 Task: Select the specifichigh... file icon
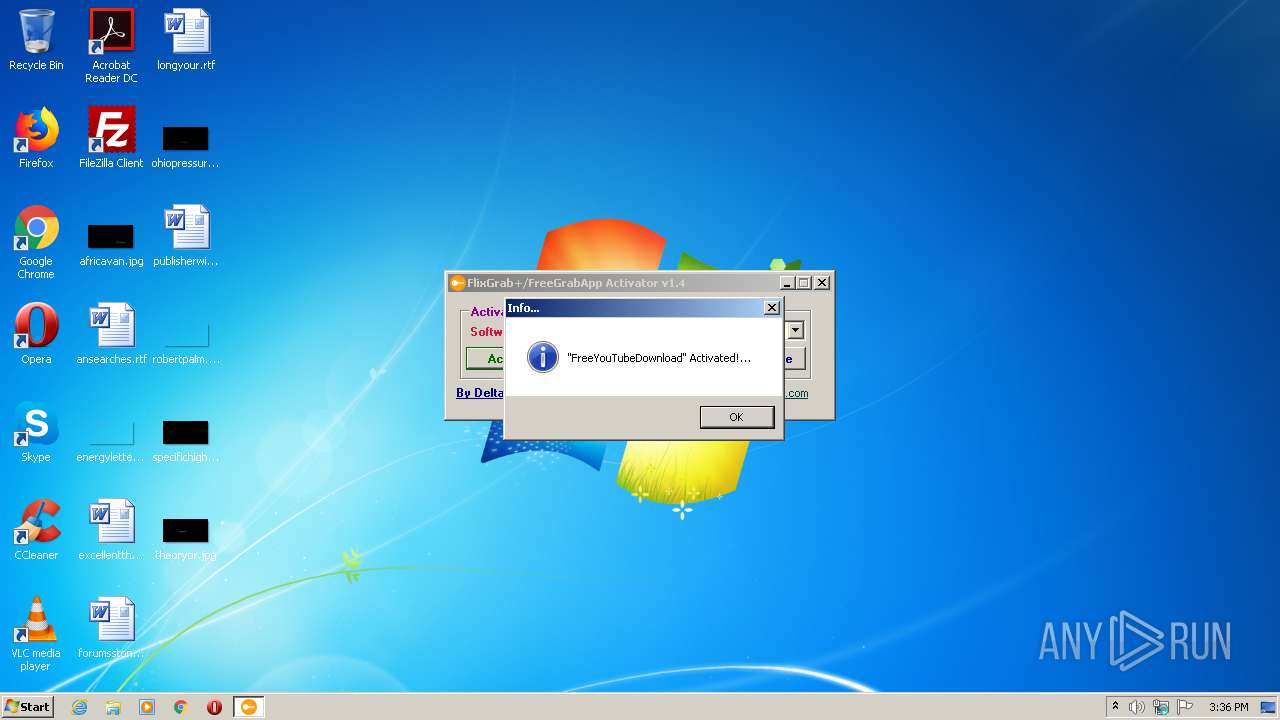[186, 440]
